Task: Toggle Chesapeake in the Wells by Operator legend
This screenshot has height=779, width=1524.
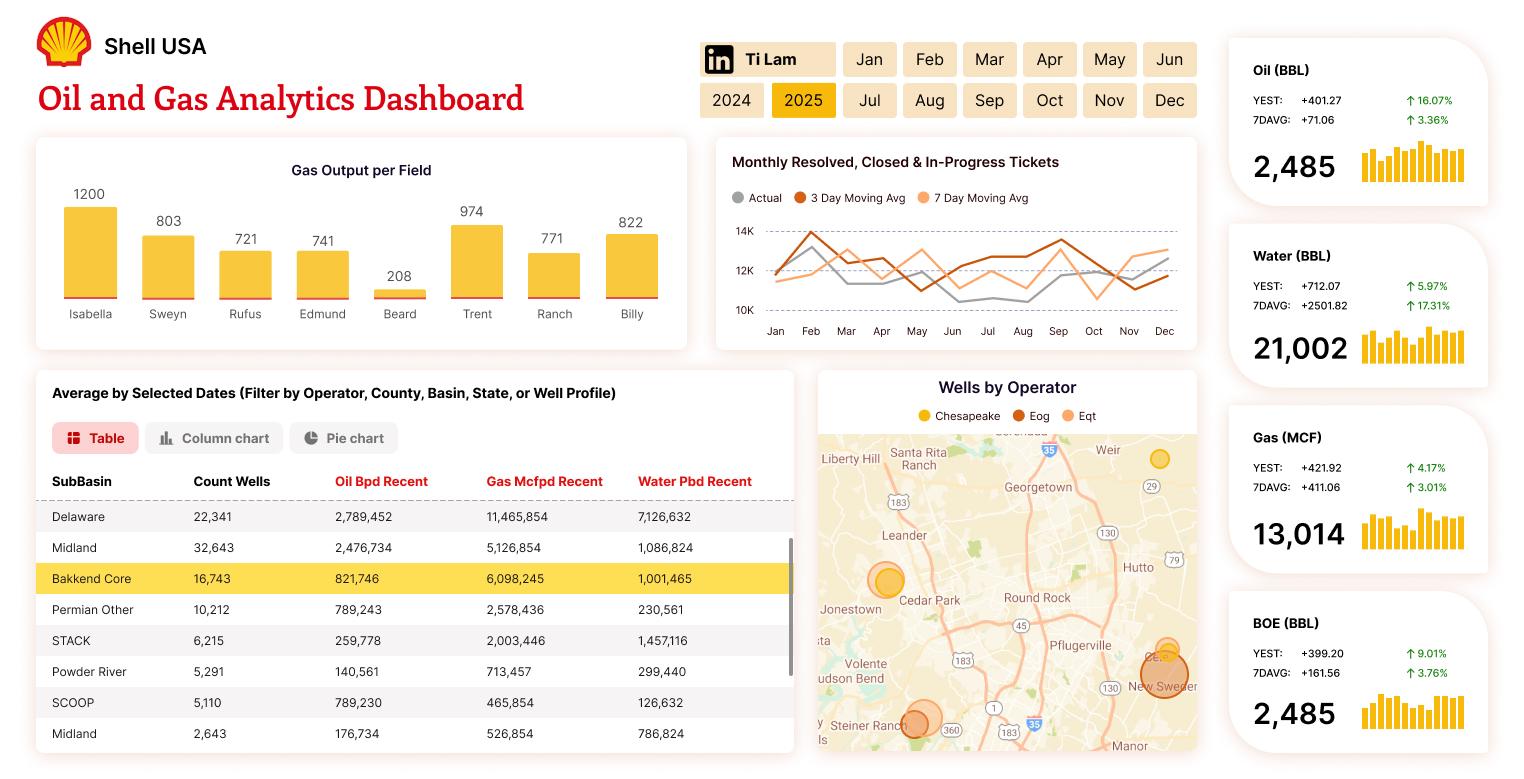Action: coord(958,415)
